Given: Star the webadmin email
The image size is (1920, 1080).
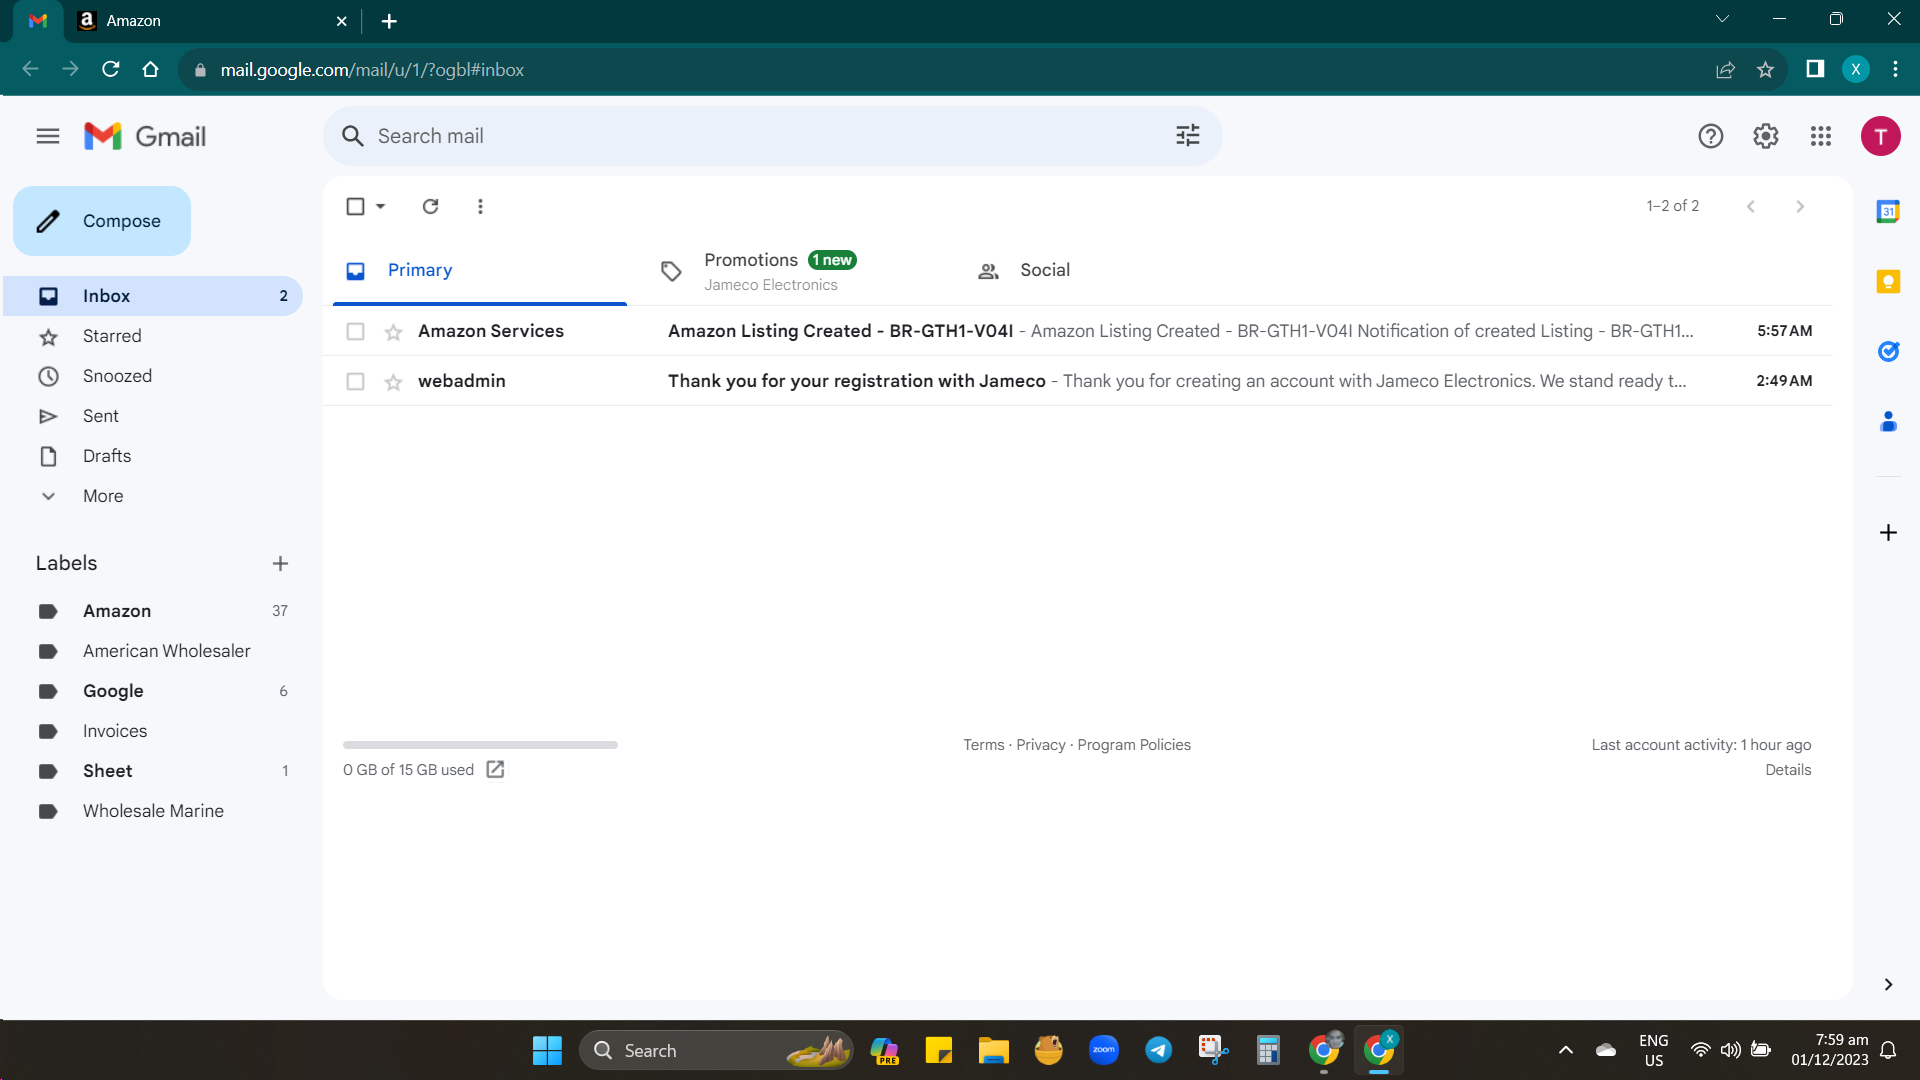Looking at the screenshot, I should coord(394,382).
